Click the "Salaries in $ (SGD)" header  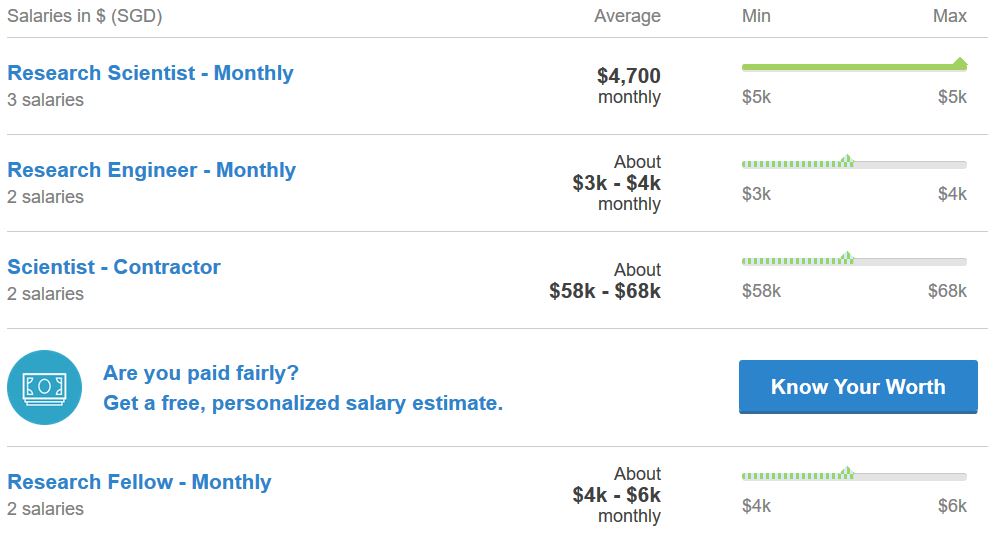coord(85,16)
